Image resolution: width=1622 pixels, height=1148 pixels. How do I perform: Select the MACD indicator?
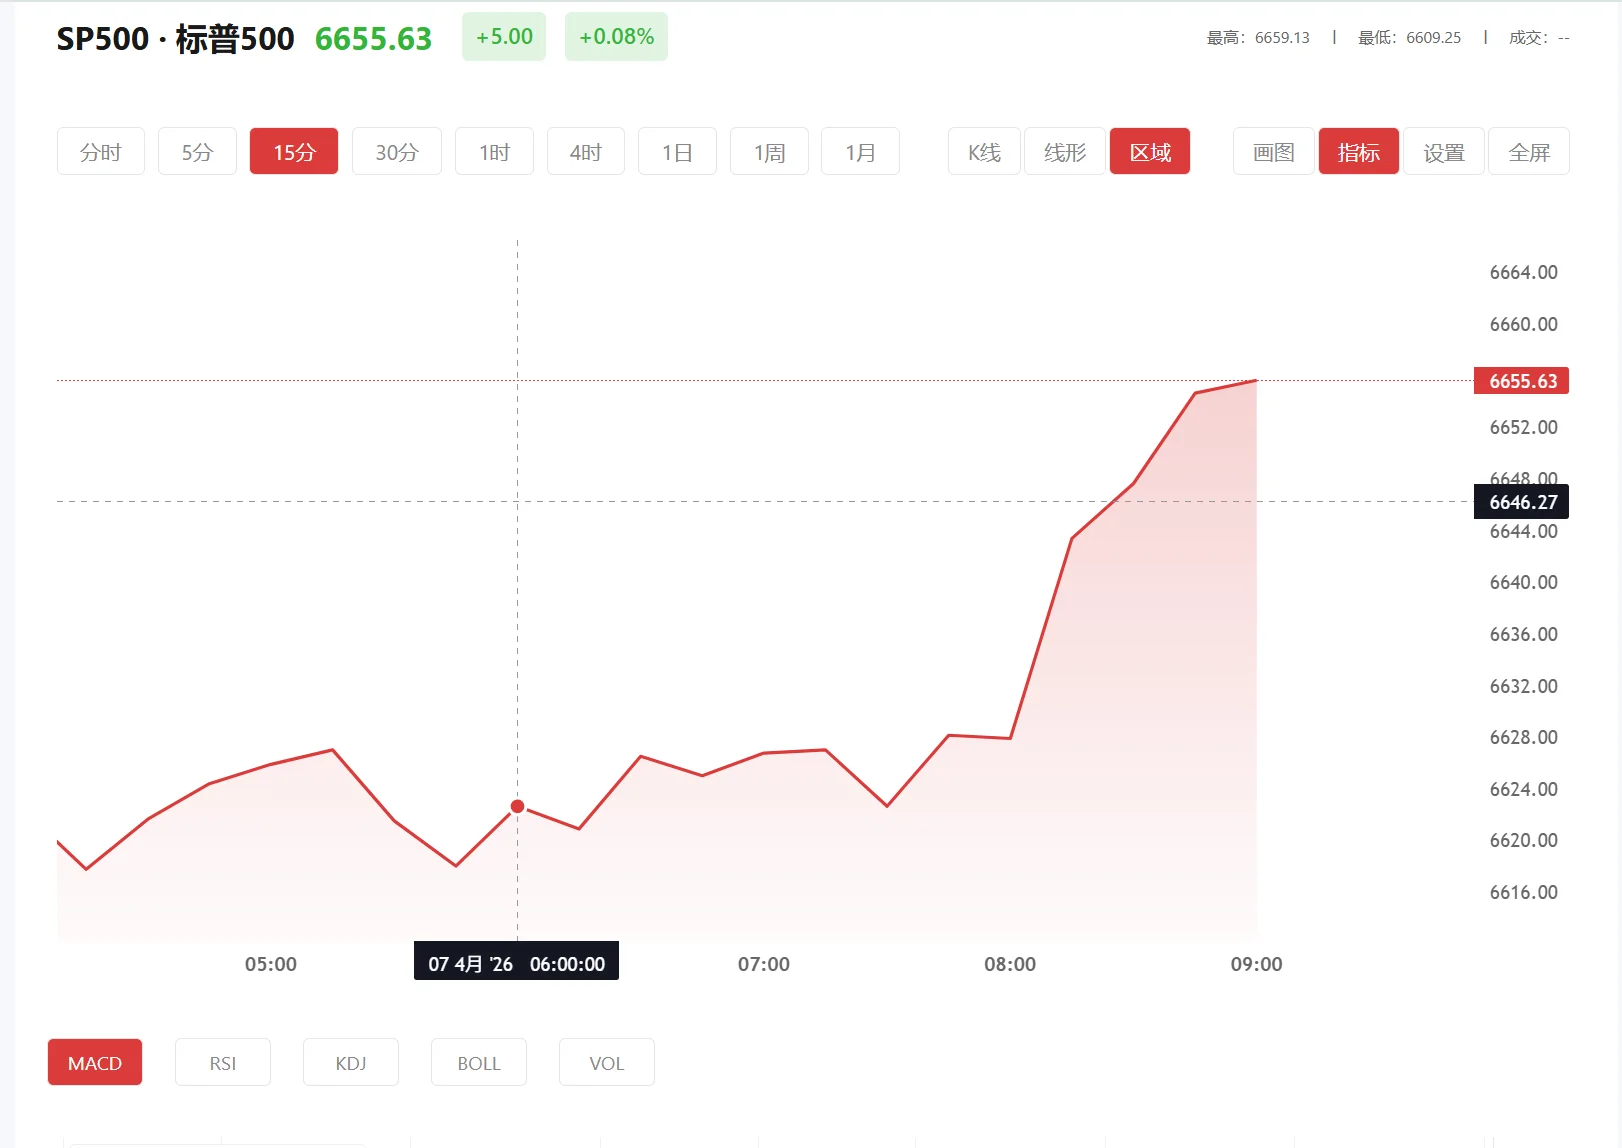click(95, 1062)
